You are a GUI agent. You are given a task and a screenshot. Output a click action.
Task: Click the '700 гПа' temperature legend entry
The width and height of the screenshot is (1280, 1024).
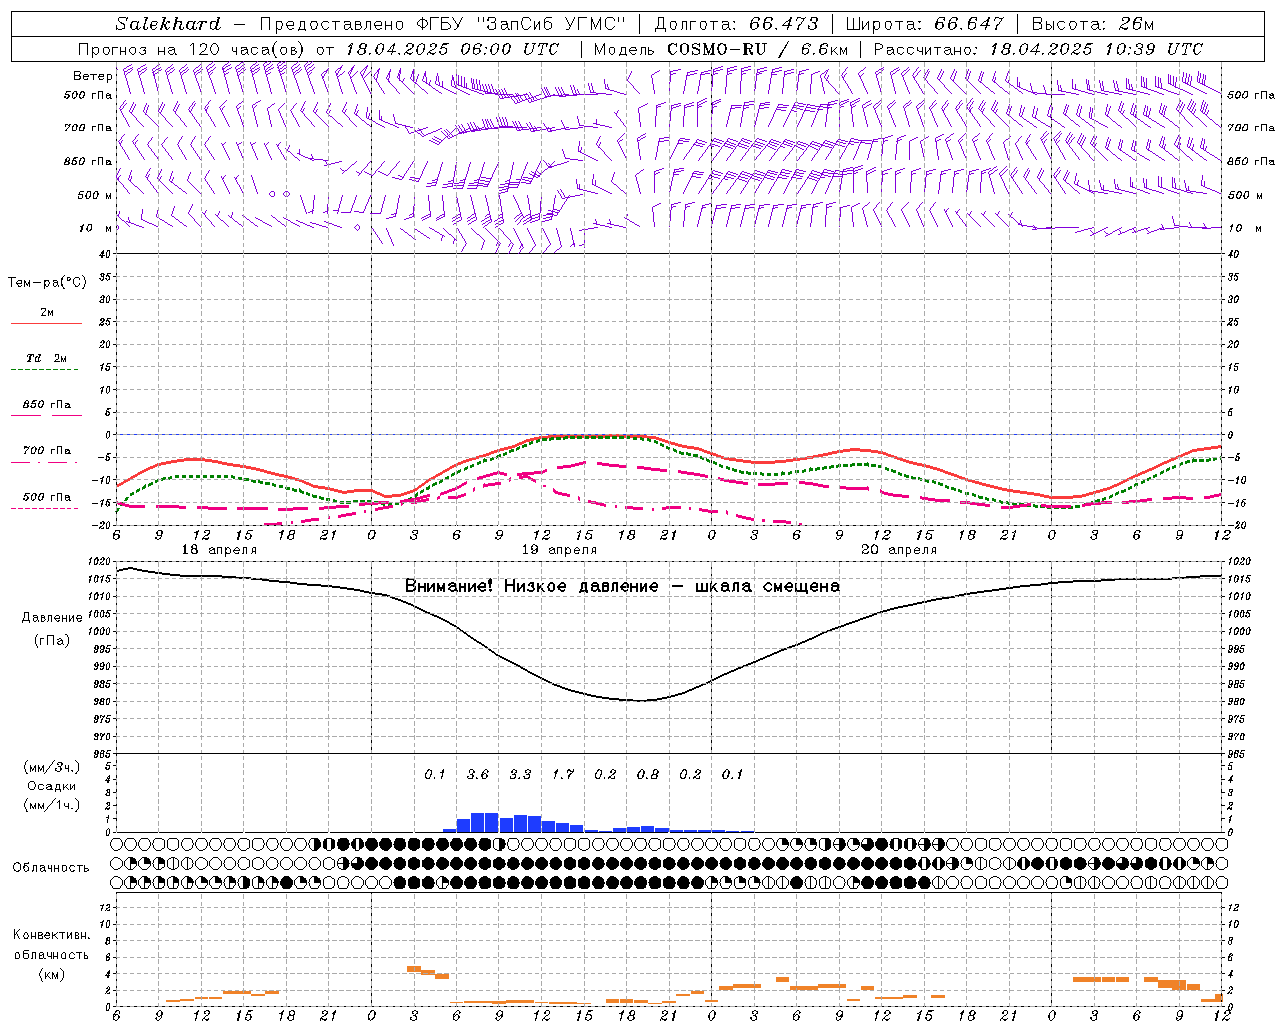pyautogui.click(x=47, y=450)
